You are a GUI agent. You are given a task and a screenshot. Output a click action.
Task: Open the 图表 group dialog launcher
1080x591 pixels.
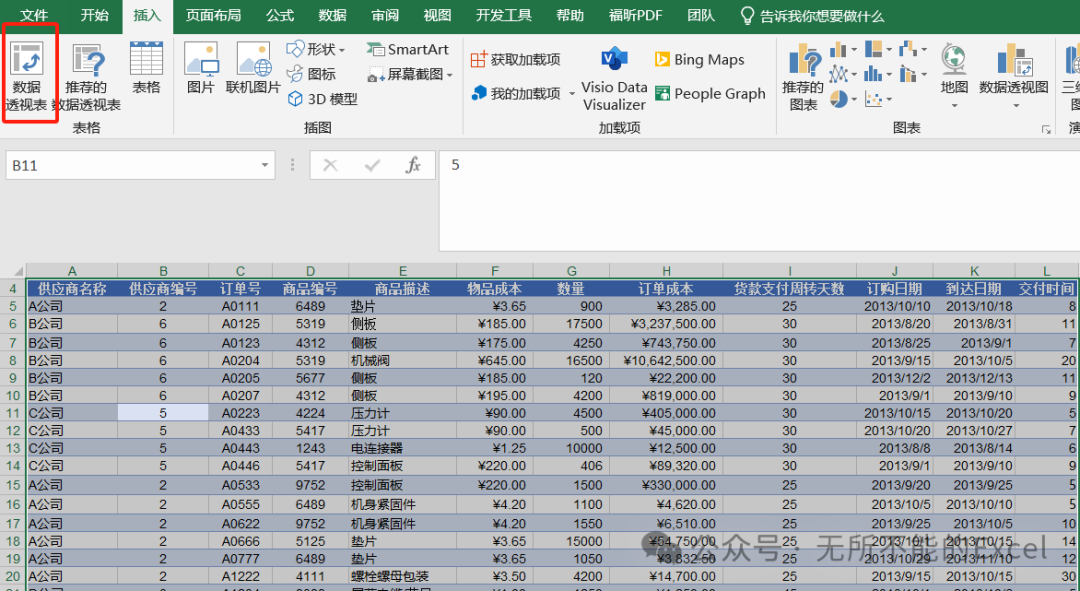click(x=1046, y=129)
